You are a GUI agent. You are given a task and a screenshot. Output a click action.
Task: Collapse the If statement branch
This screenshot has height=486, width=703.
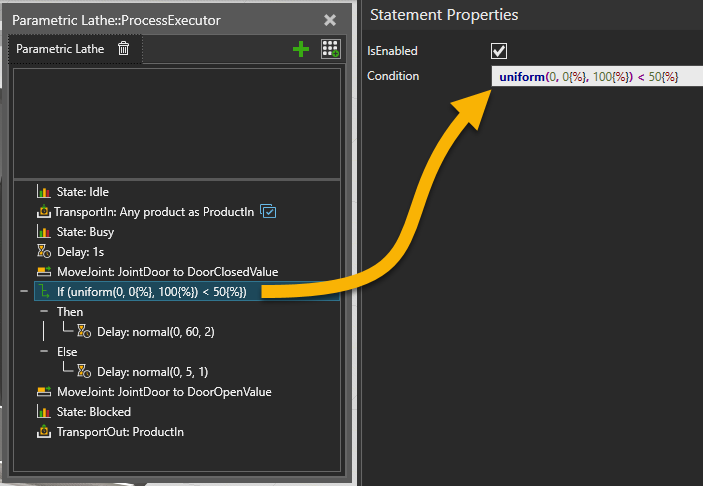click(23, 292)
